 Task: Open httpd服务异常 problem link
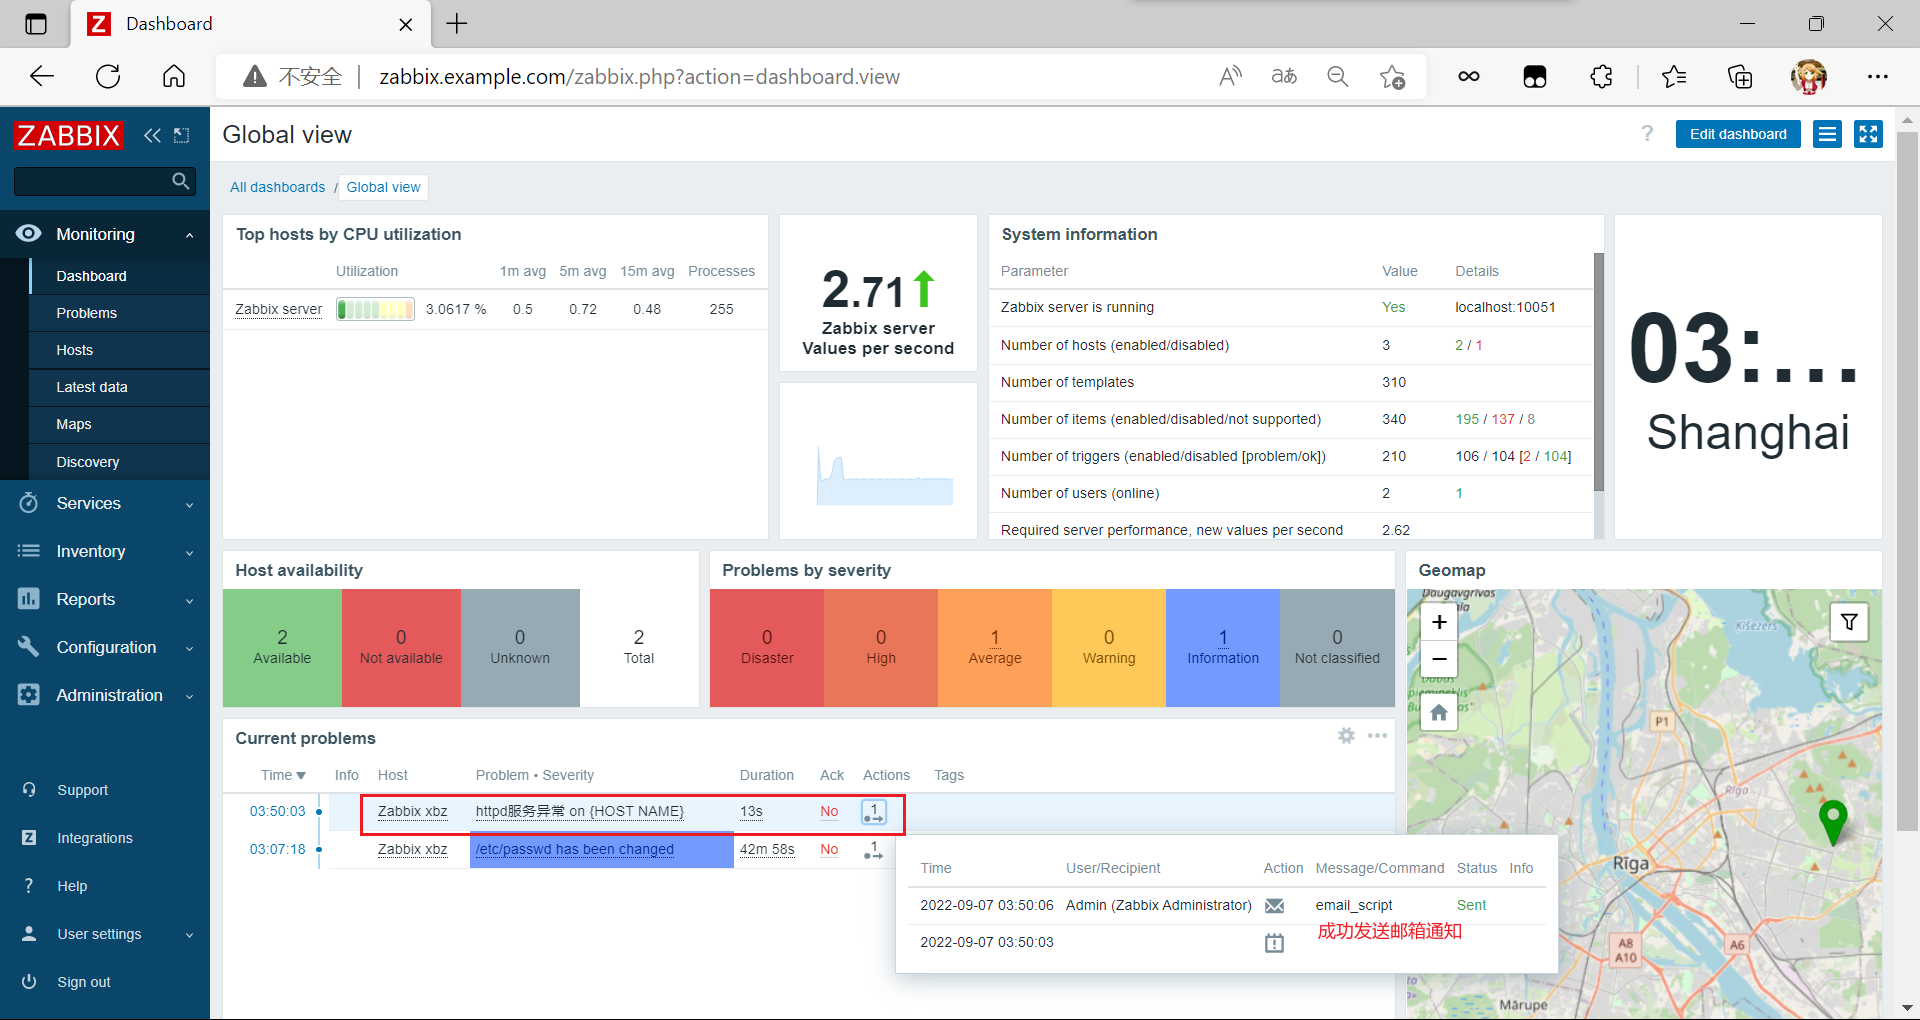579,811
